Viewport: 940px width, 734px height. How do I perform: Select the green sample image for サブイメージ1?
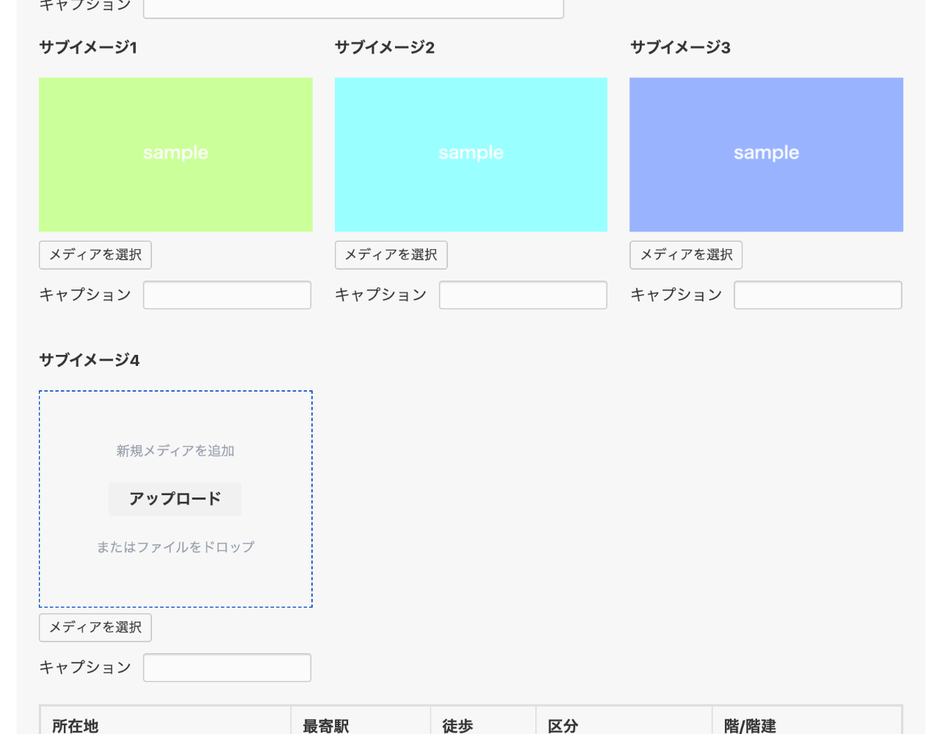[x=176, y=154]
